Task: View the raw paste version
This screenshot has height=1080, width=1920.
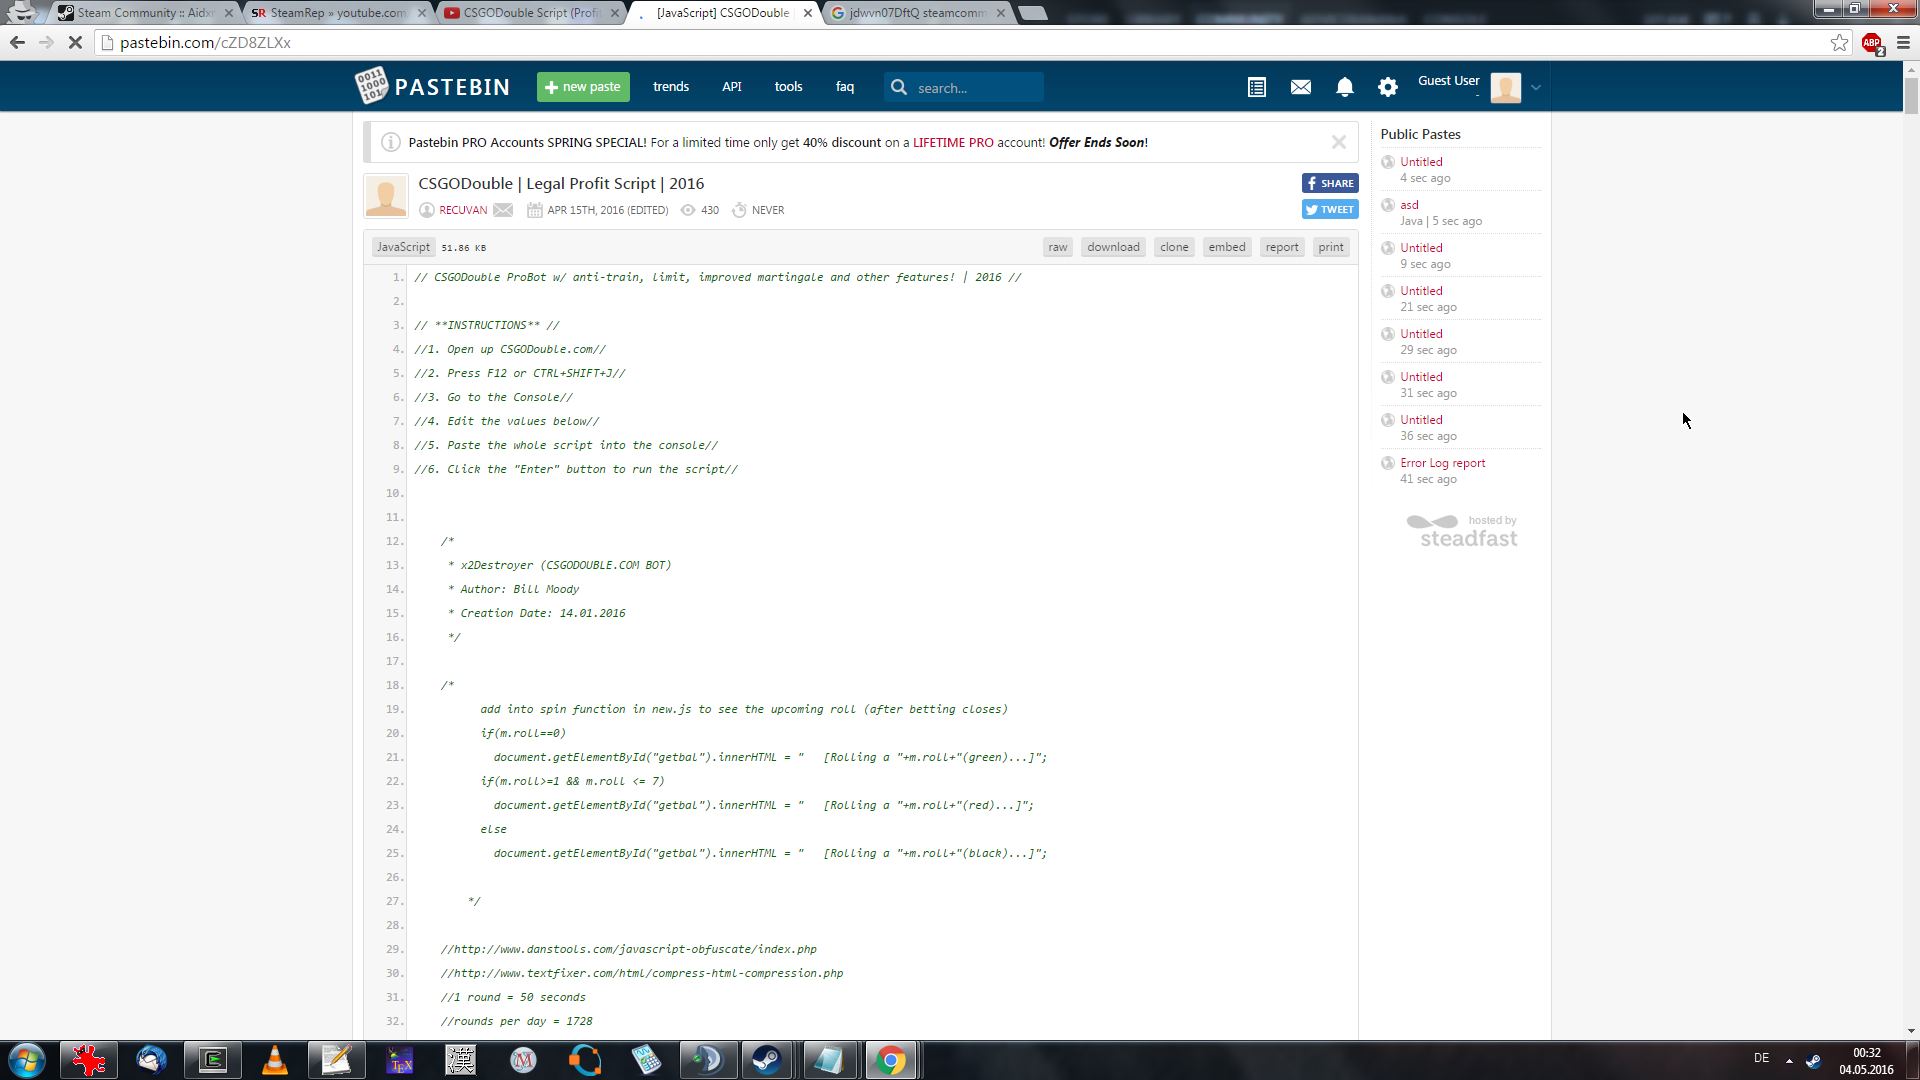Action: 1058,247
